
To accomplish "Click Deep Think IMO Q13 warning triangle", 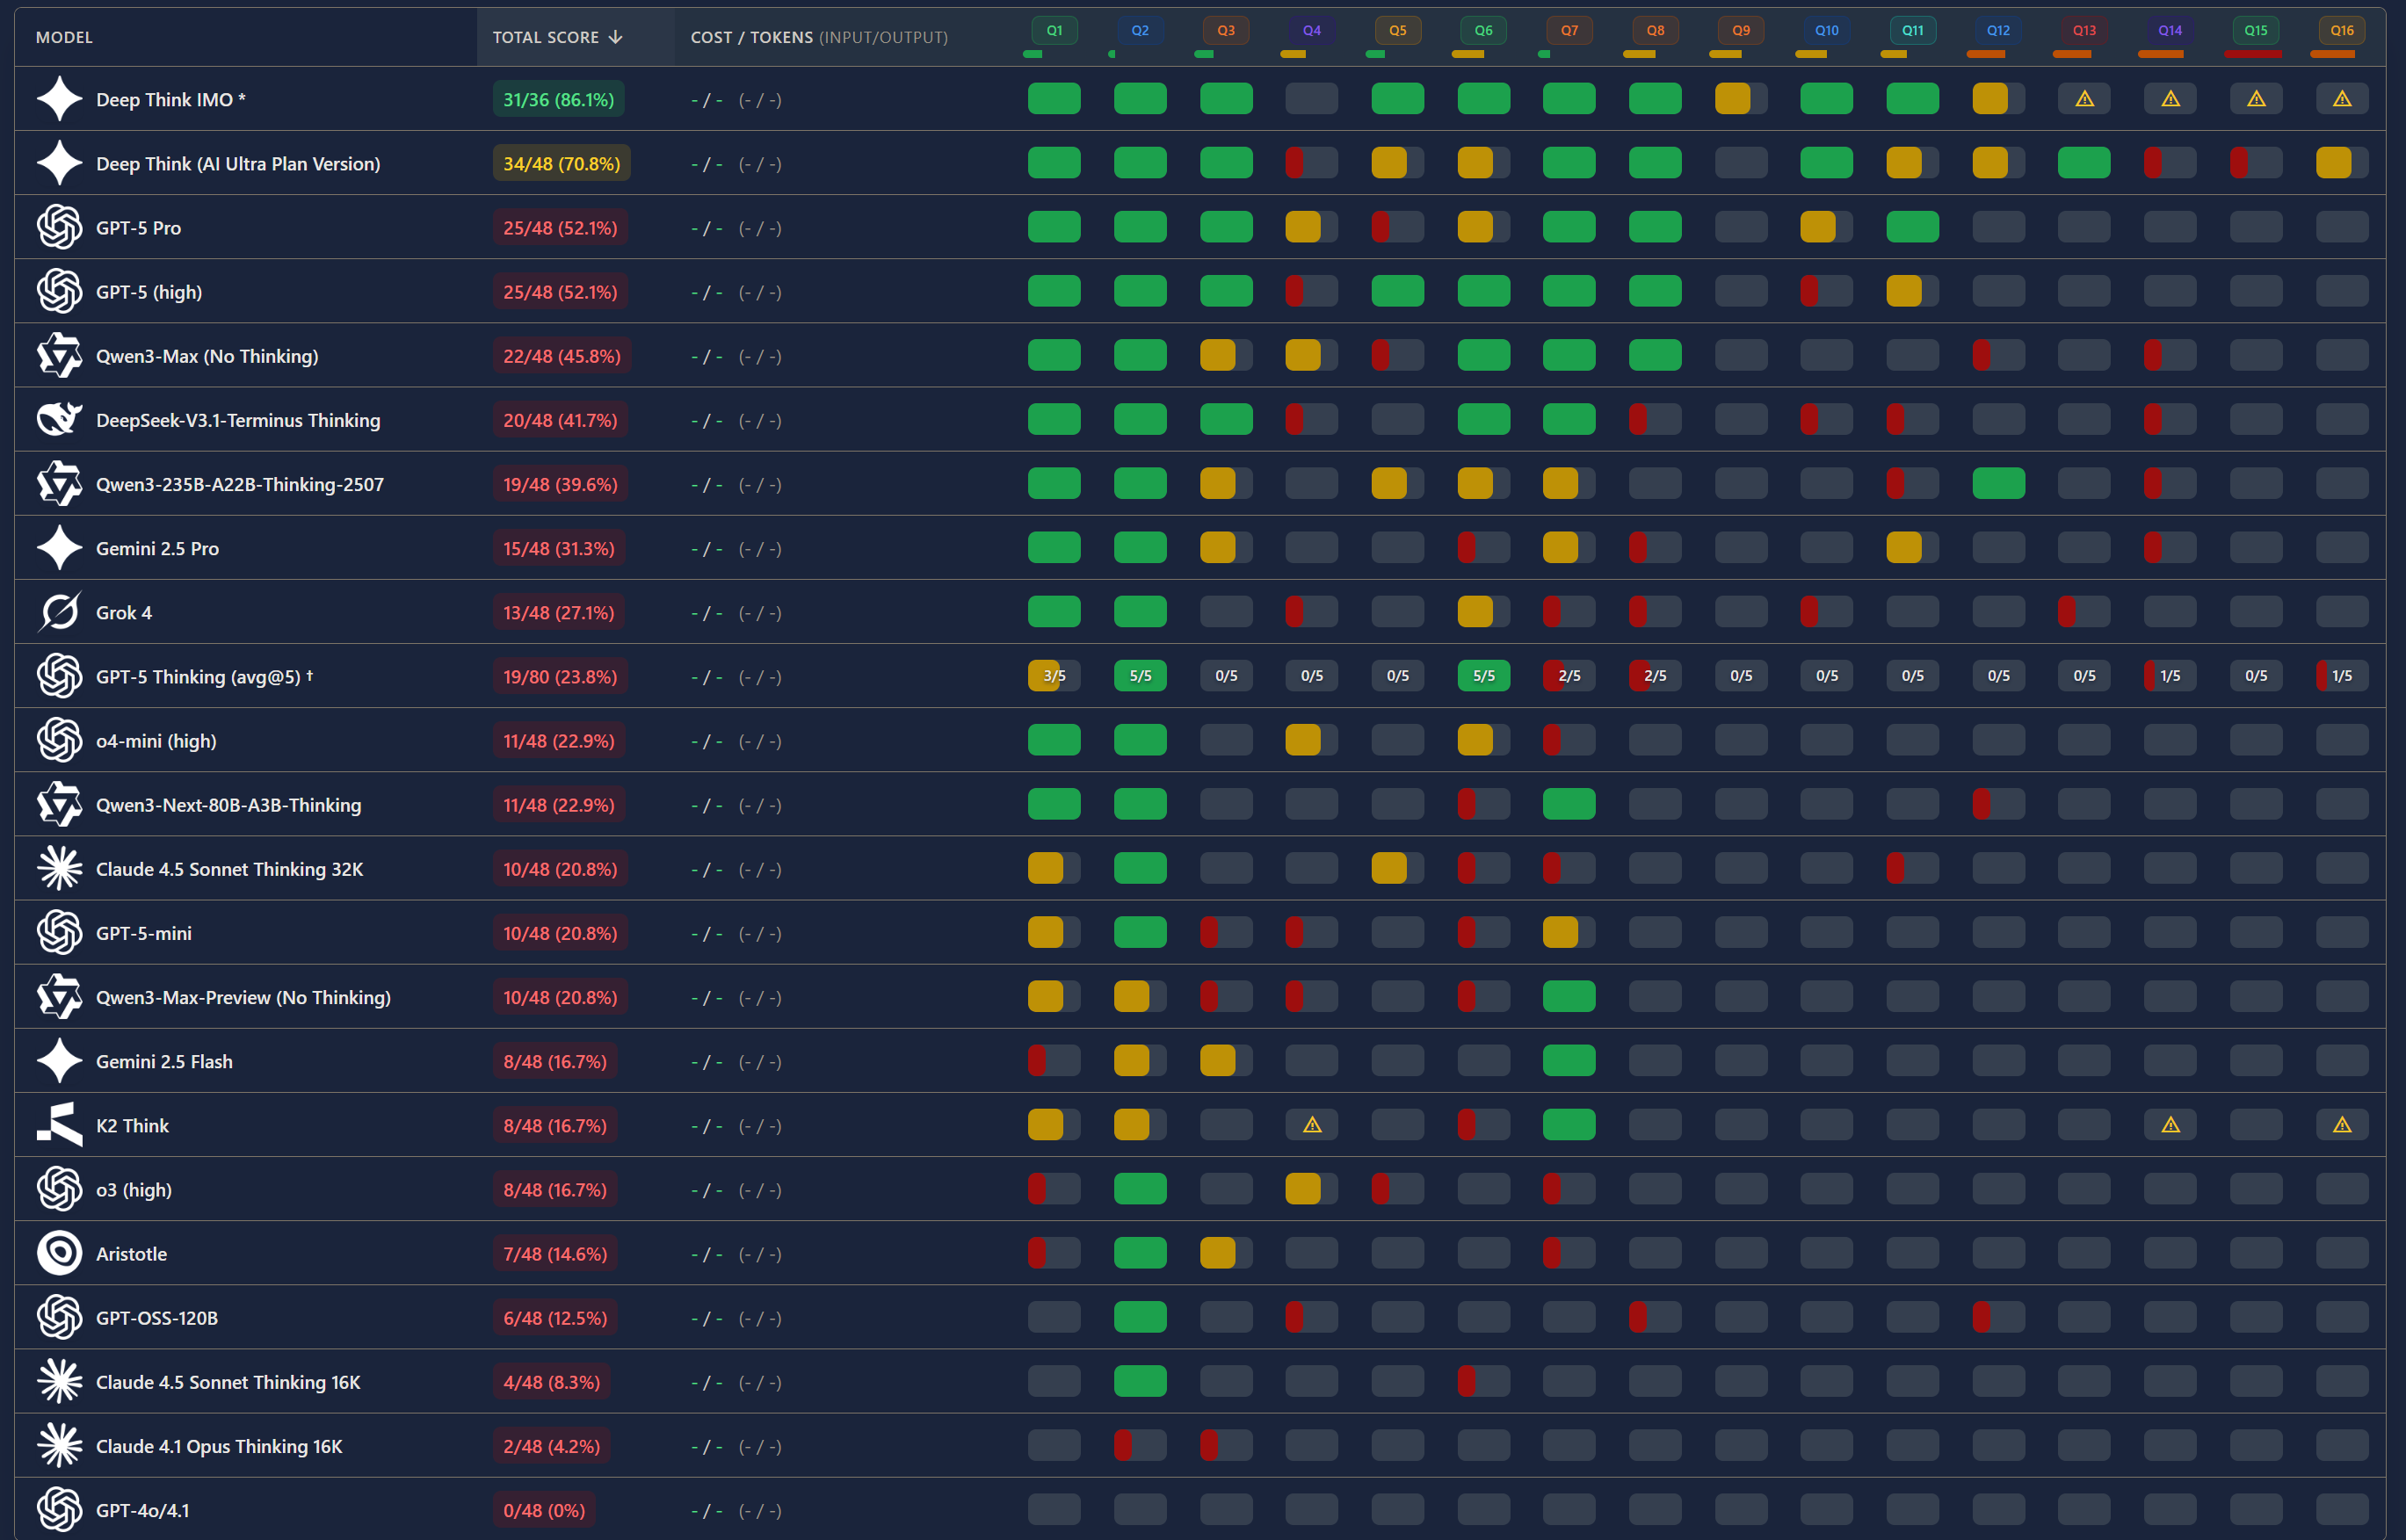I will [2084, 99].
